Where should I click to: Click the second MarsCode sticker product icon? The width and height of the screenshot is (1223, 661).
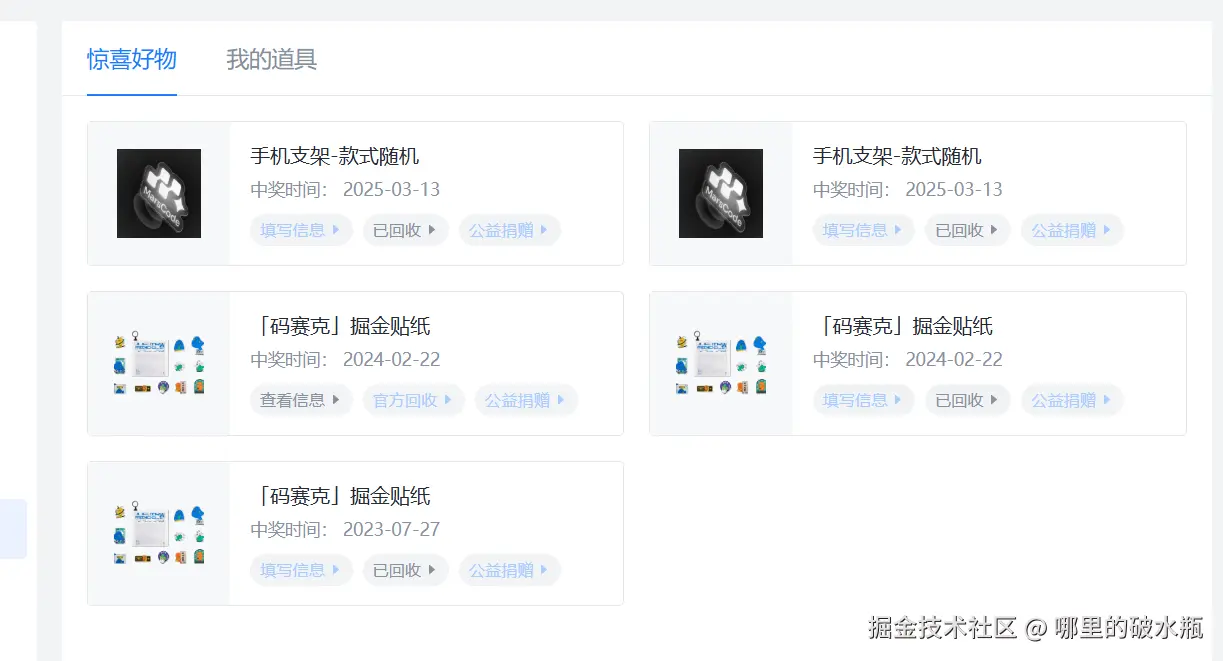[721, 360]
